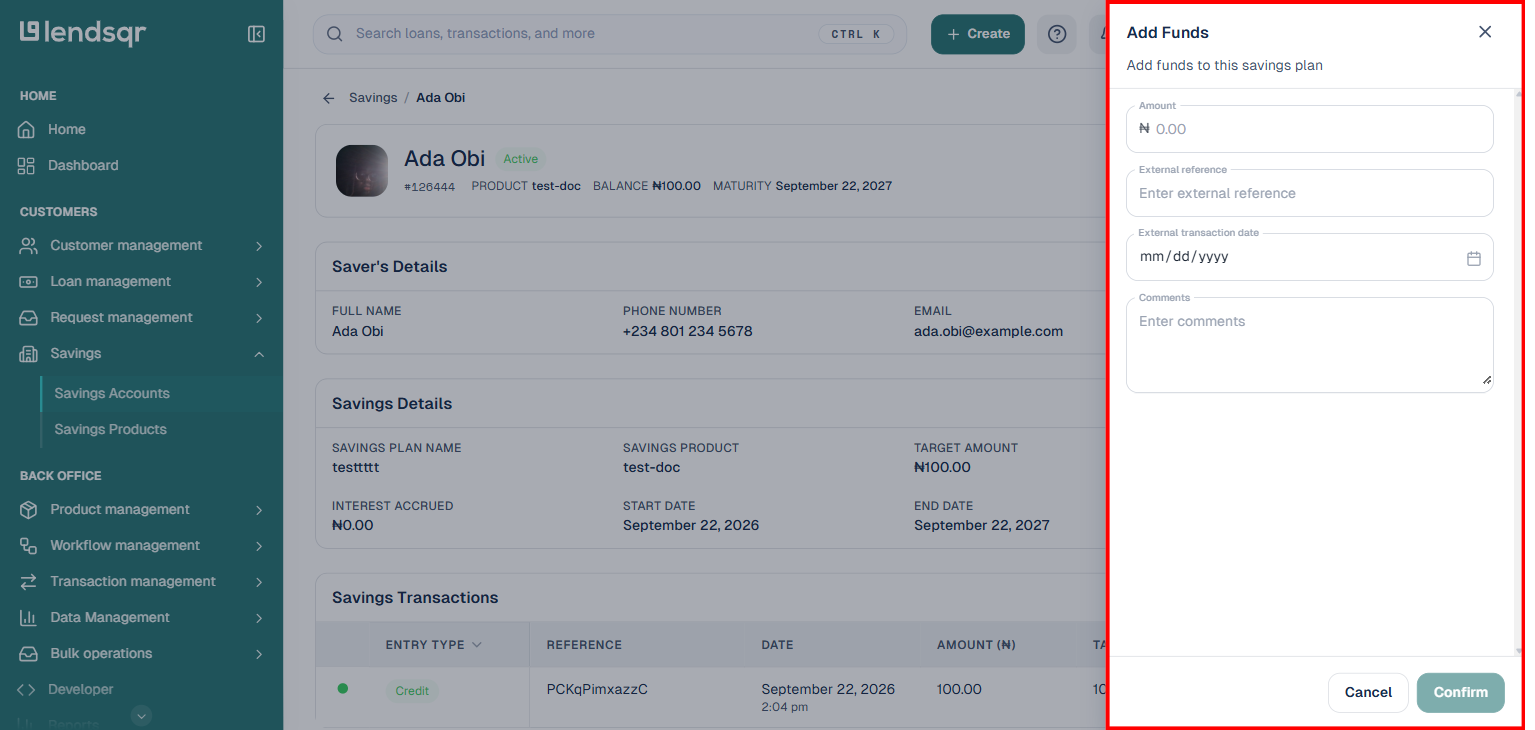1535x730 pixels.
Task: Confirm adding funds
Action: coord(1461,692)
